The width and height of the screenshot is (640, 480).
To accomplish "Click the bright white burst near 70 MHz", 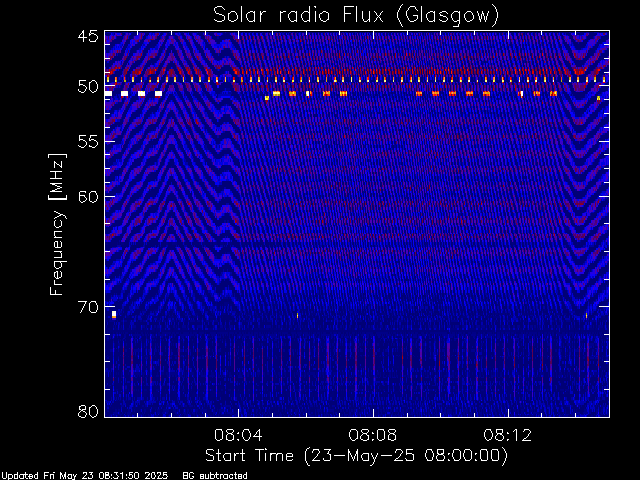I will point(114,314).
